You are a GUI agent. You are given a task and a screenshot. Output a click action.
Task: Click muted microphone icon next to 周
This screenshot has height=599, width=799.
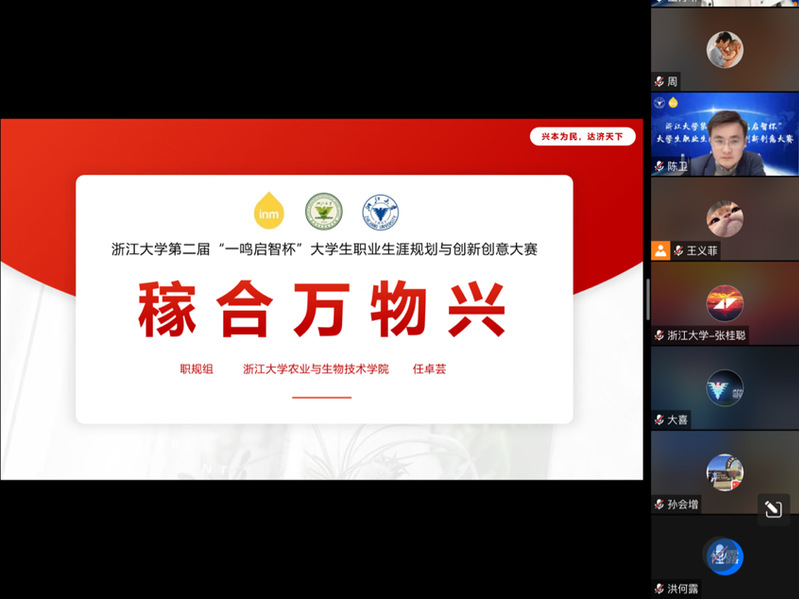659,81
